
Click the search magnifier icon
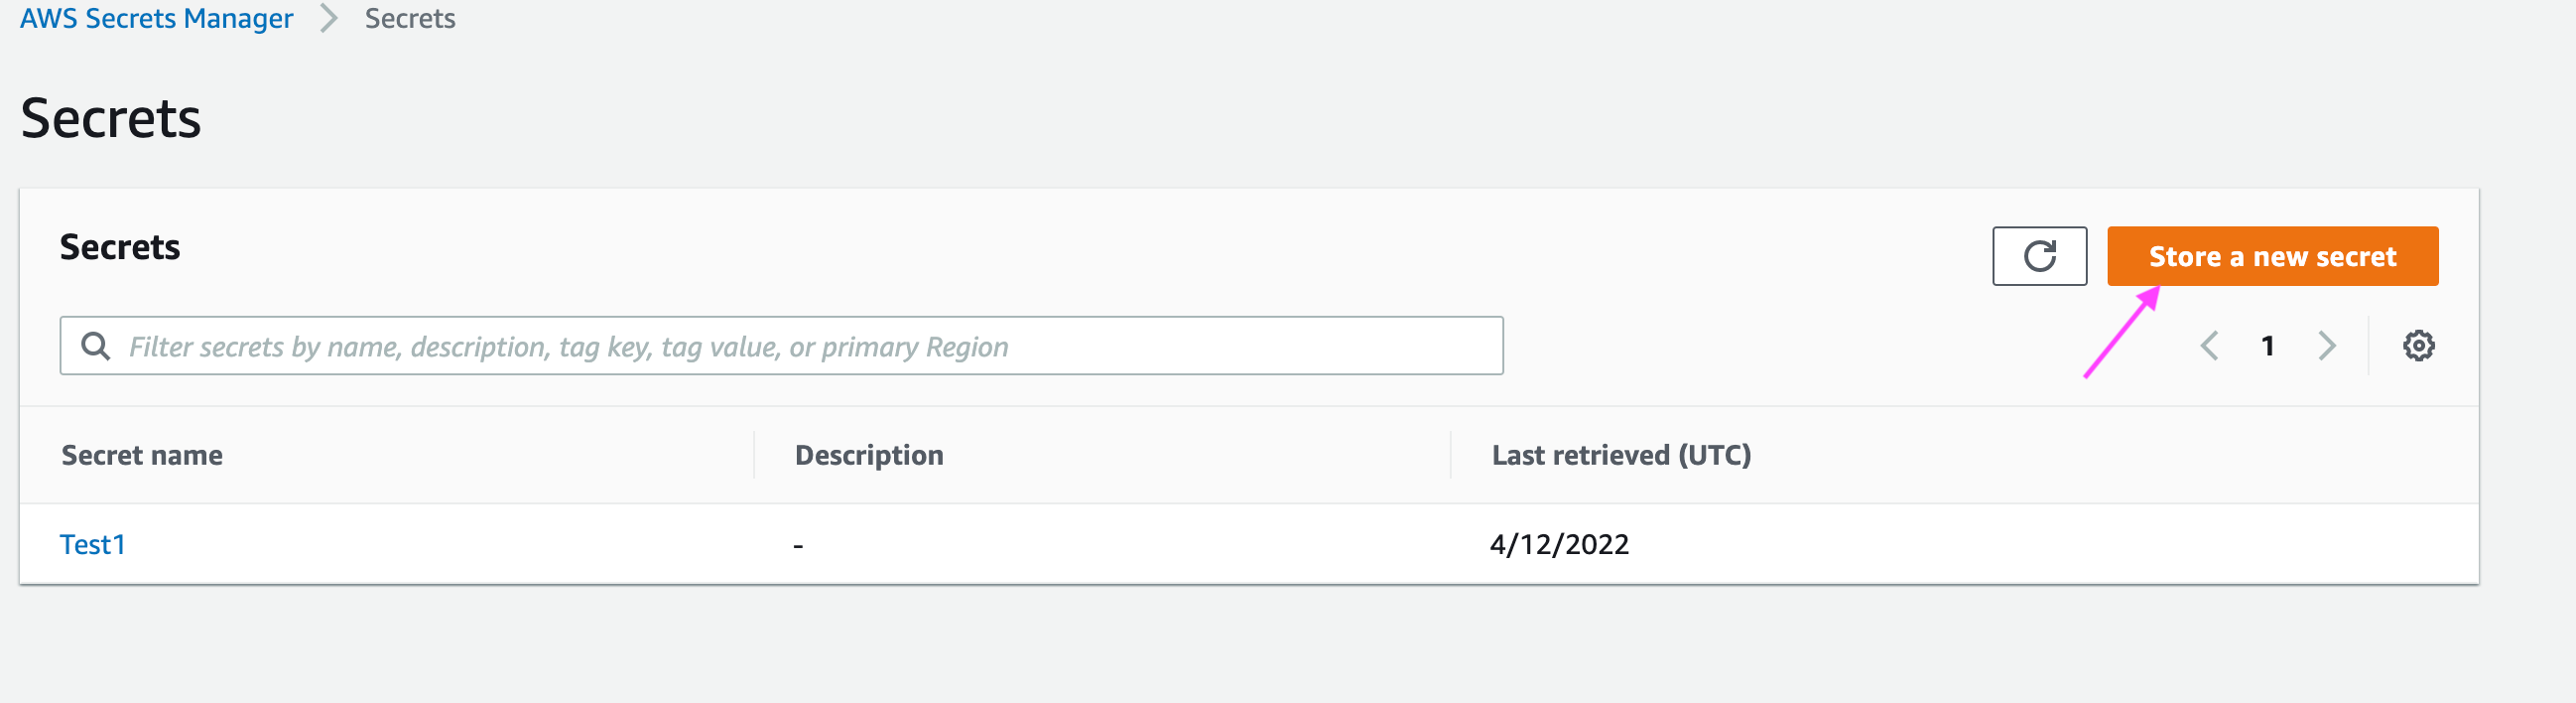(96, 346)
